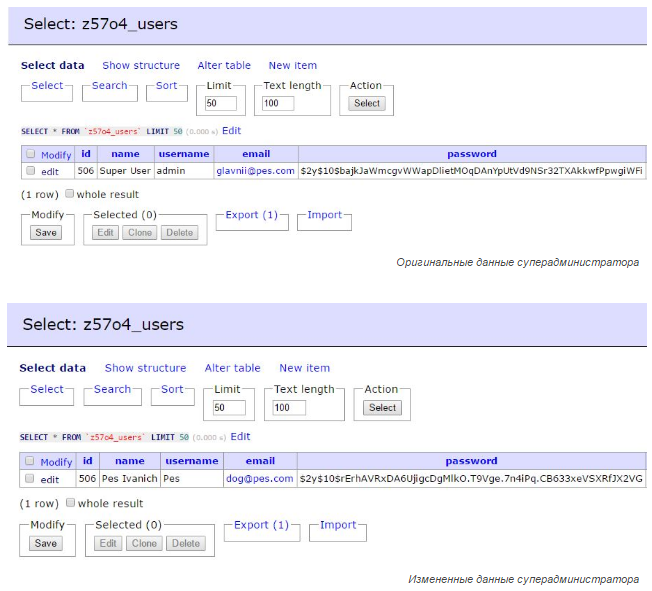The height and width of the screenshot is (591, 652).
Task: Click Delete button in bottom Selected group
Action: [x=186, y=543]
